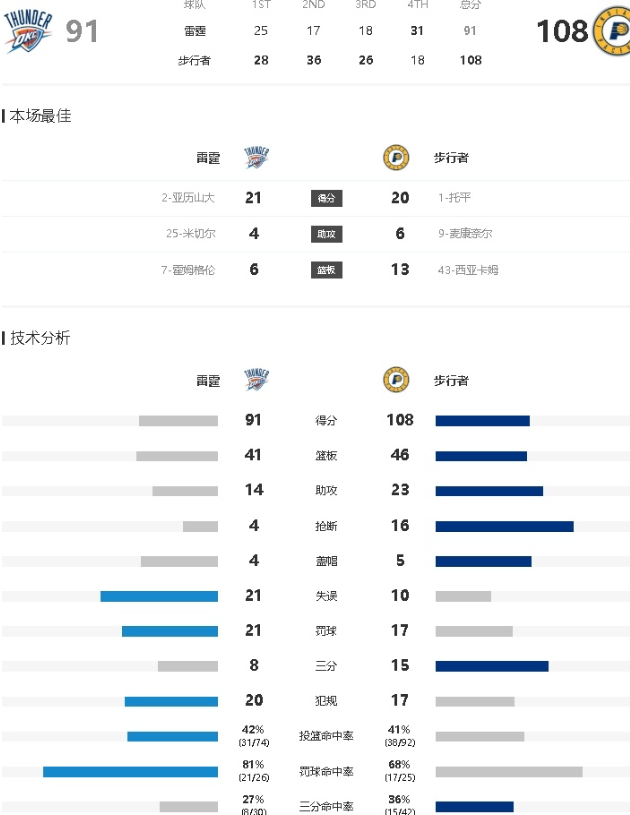Click the 雷霆 row in quarter score table

330,31
